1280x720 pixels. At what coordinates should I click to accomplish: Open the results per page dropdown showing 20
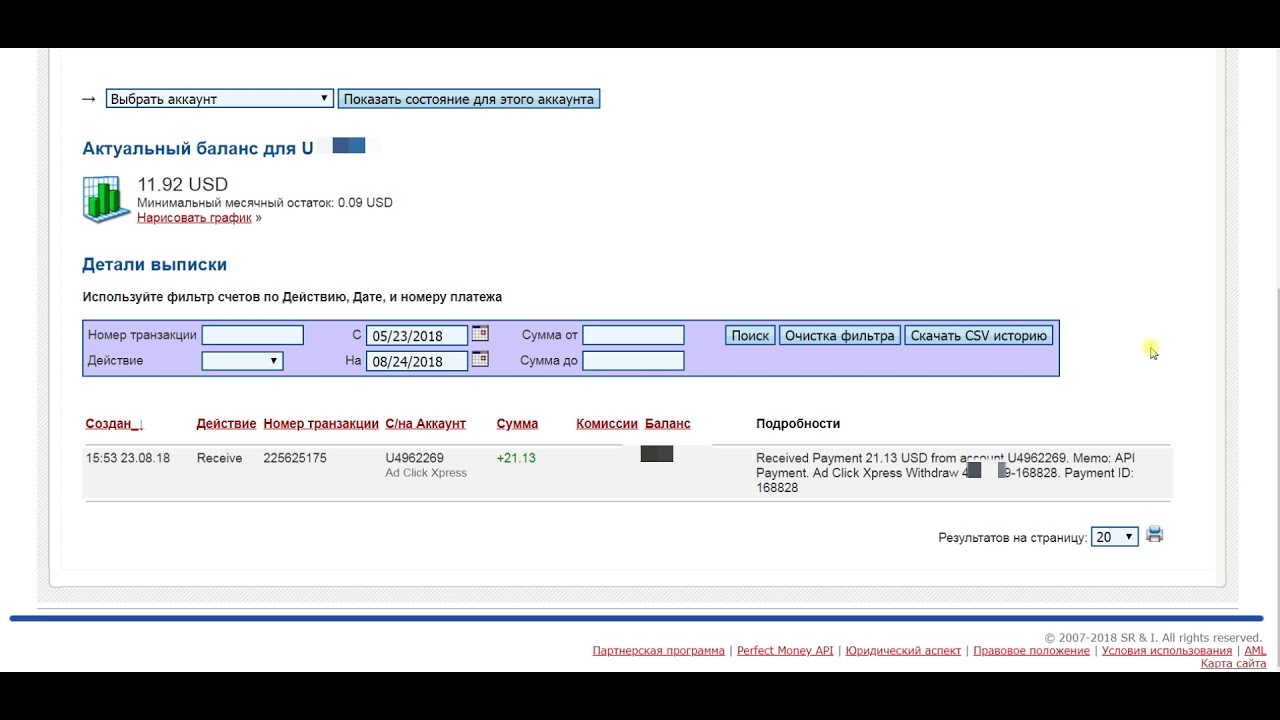1115,537
